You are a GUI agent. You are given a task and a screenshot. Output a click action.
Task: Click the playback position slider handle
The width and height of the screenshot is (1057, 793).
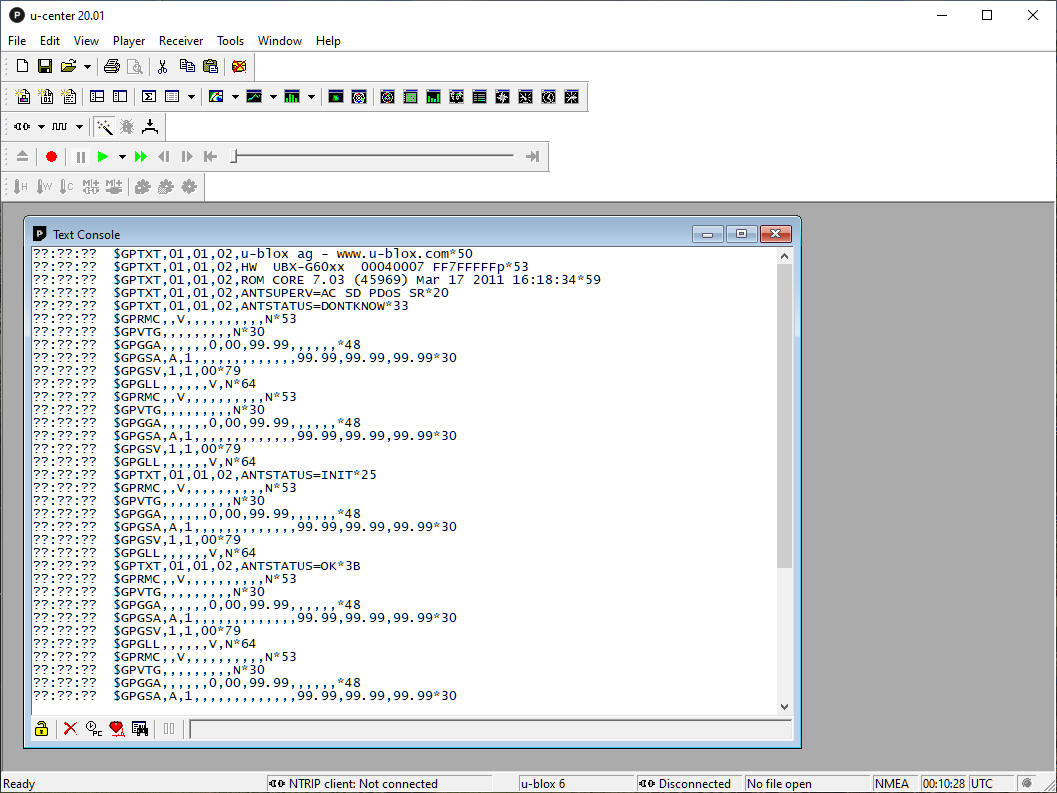click(x=234, y=156)
